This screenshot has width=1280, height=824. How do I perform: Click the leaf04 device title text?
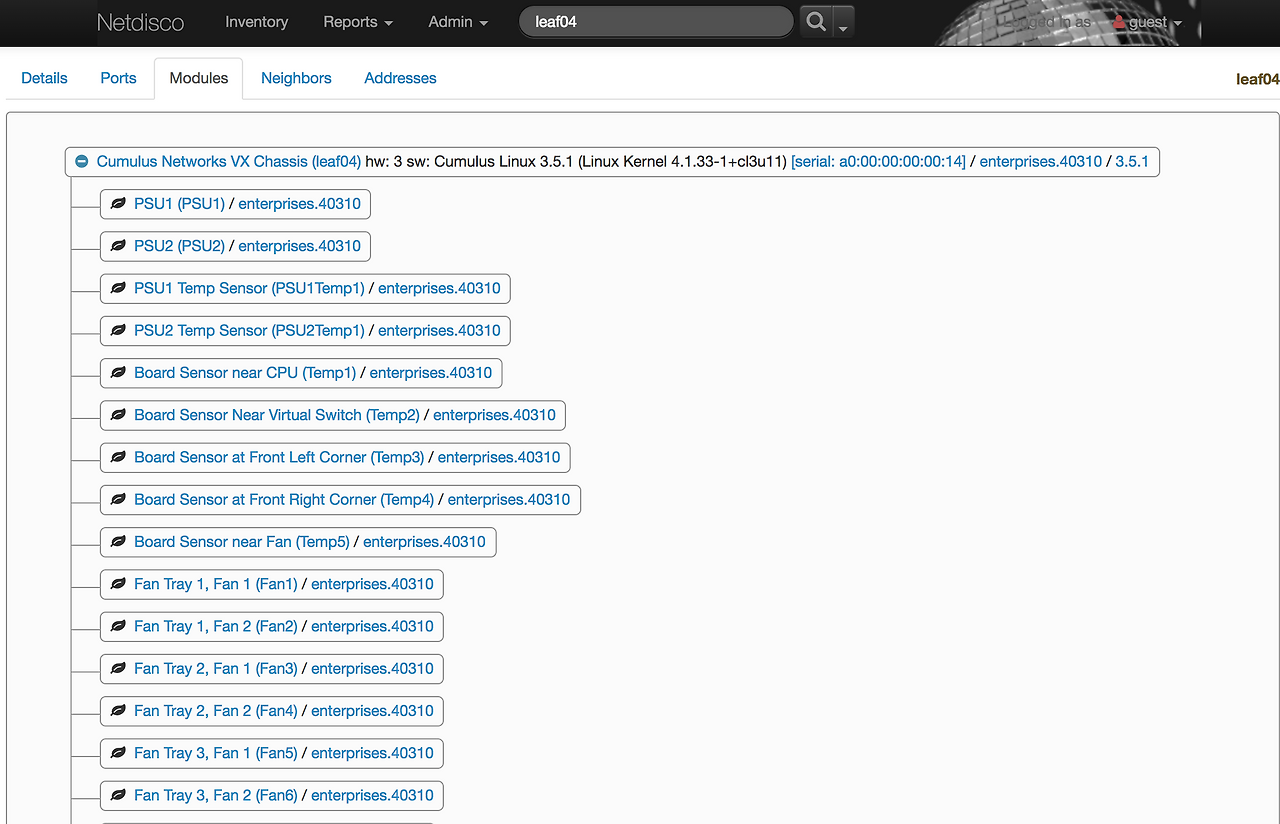point(1257,79)
